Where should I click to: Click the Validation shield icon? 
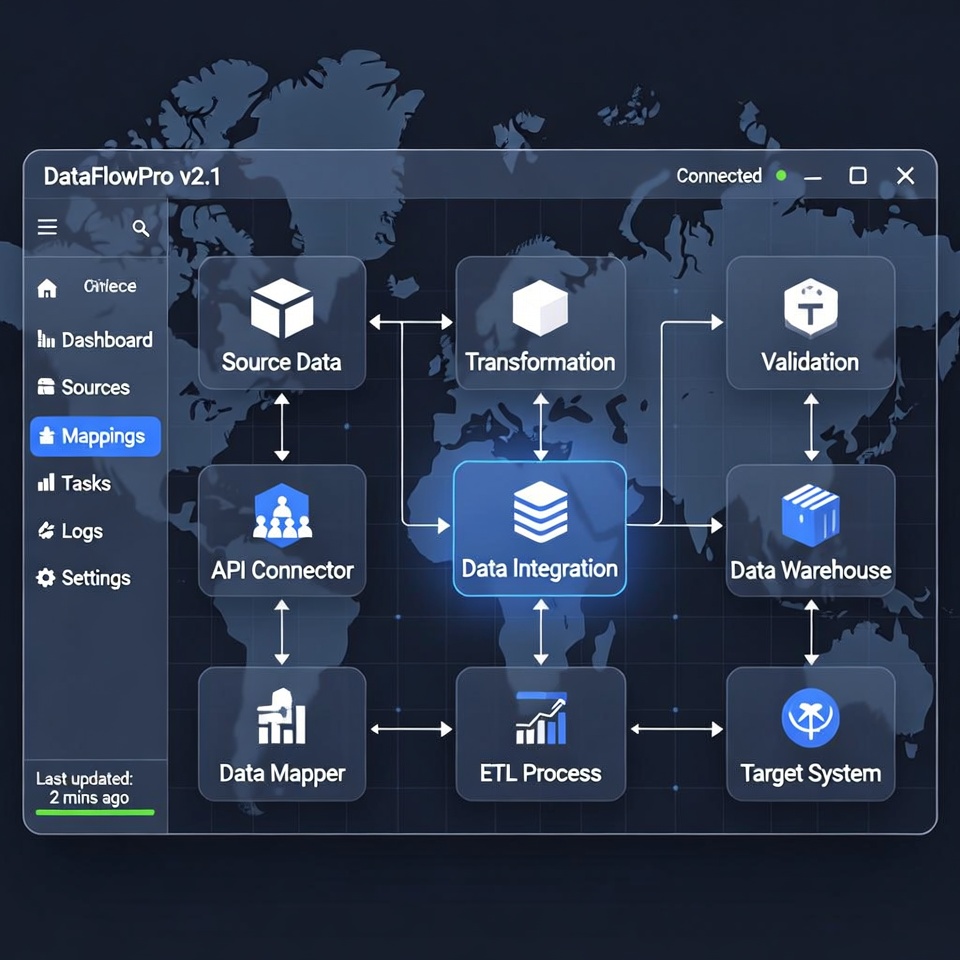coord(810,307)
